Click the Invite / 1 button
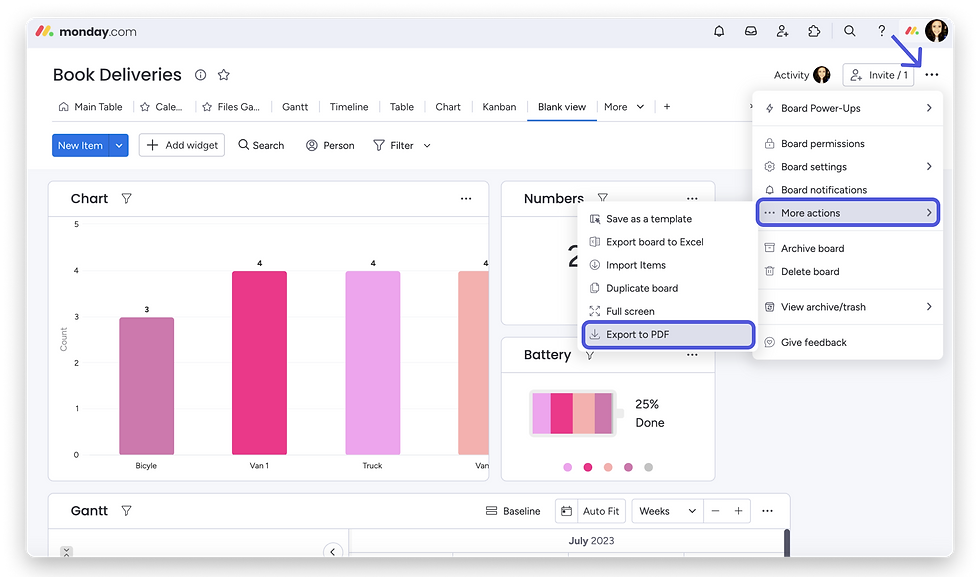Viewport: 980px width, 577px height. click(878, 75)
